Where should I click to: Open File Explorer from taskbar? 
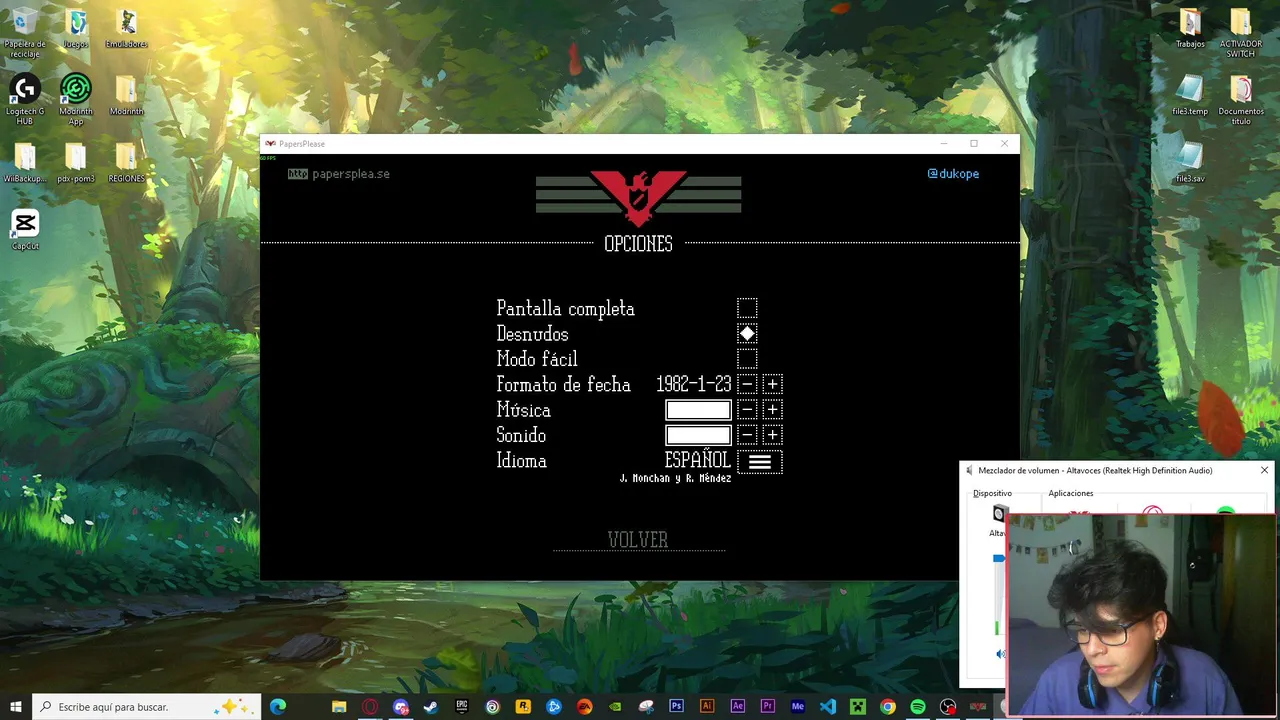point(339,707)
